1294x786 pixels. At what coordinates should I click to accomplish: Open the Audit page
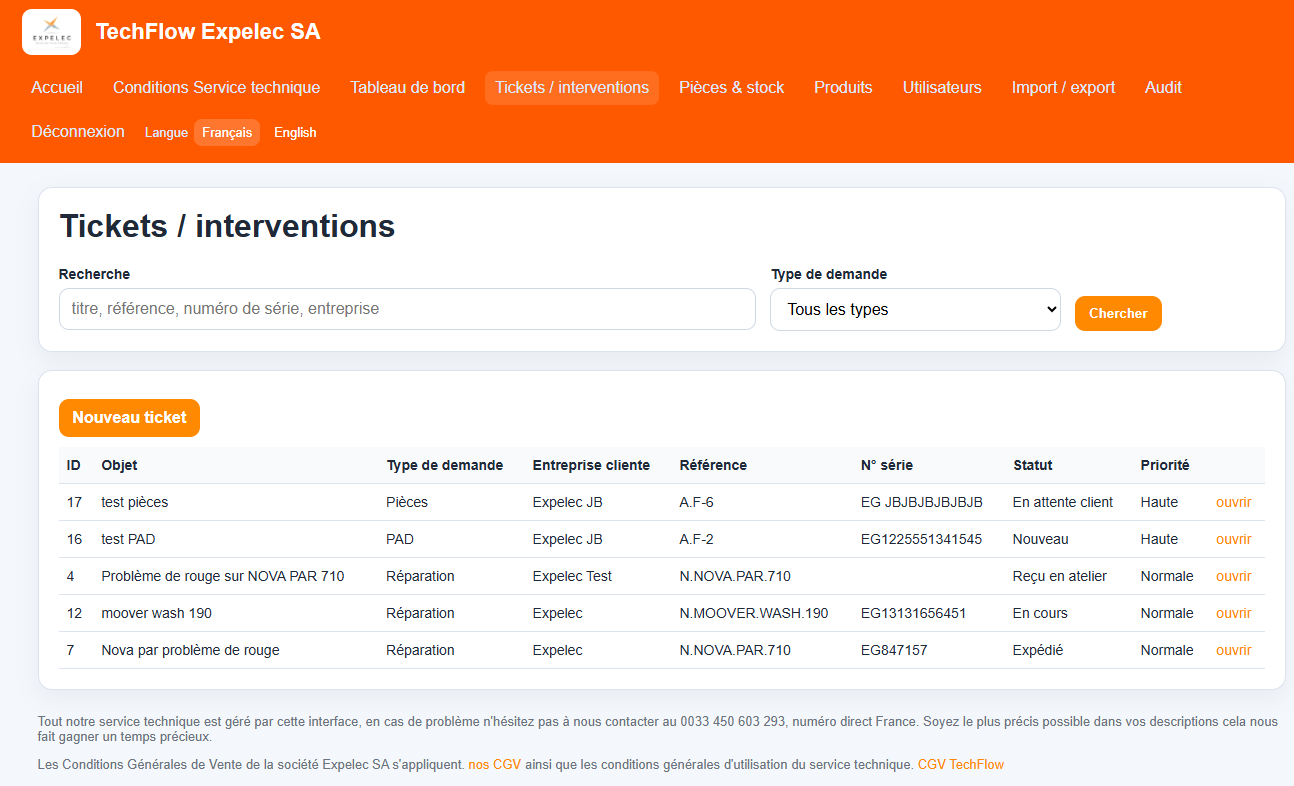pyautogui.click(x=1163, y=88)
